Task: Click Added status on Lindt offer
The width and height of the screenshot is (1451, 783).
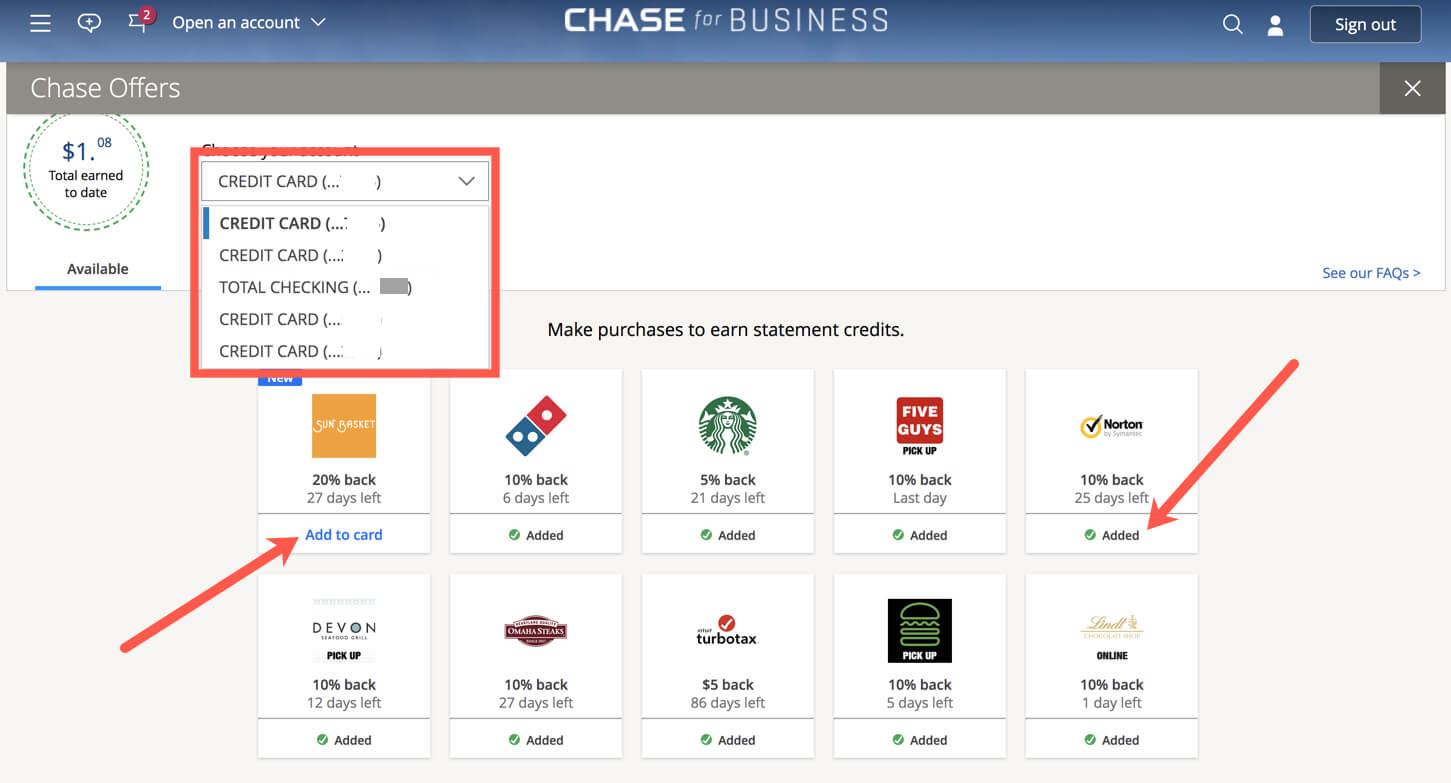Action: [1112, 740]
